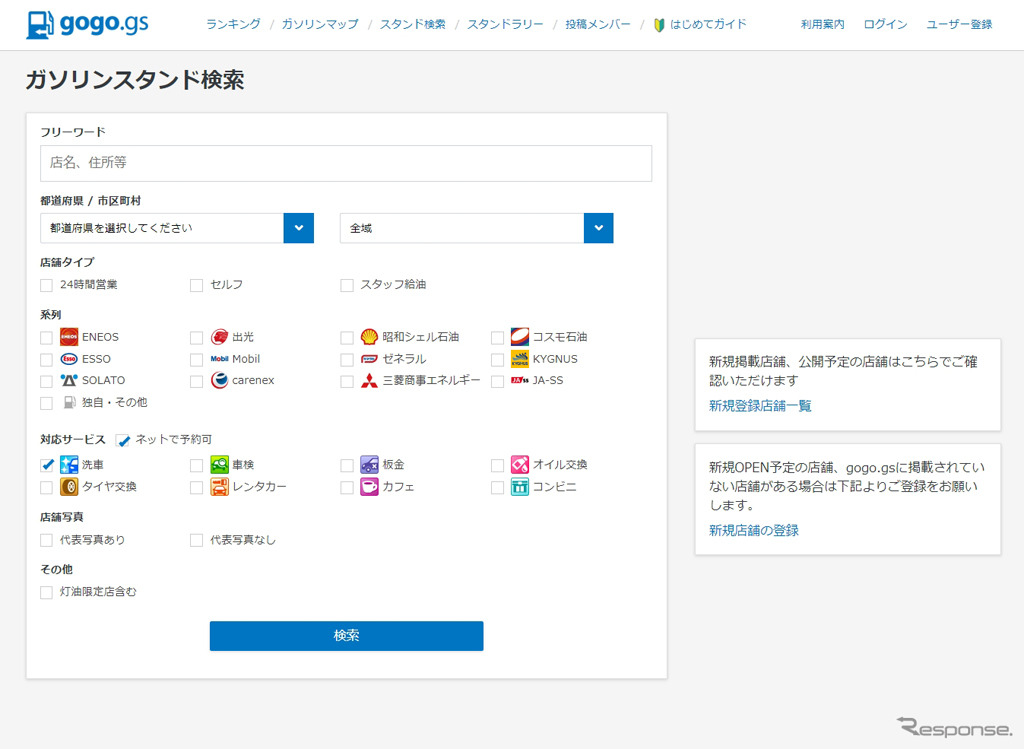Screen dimensions: 1024x749
Task: Enable the 24時間営業 checkbox
Action: 46,285
